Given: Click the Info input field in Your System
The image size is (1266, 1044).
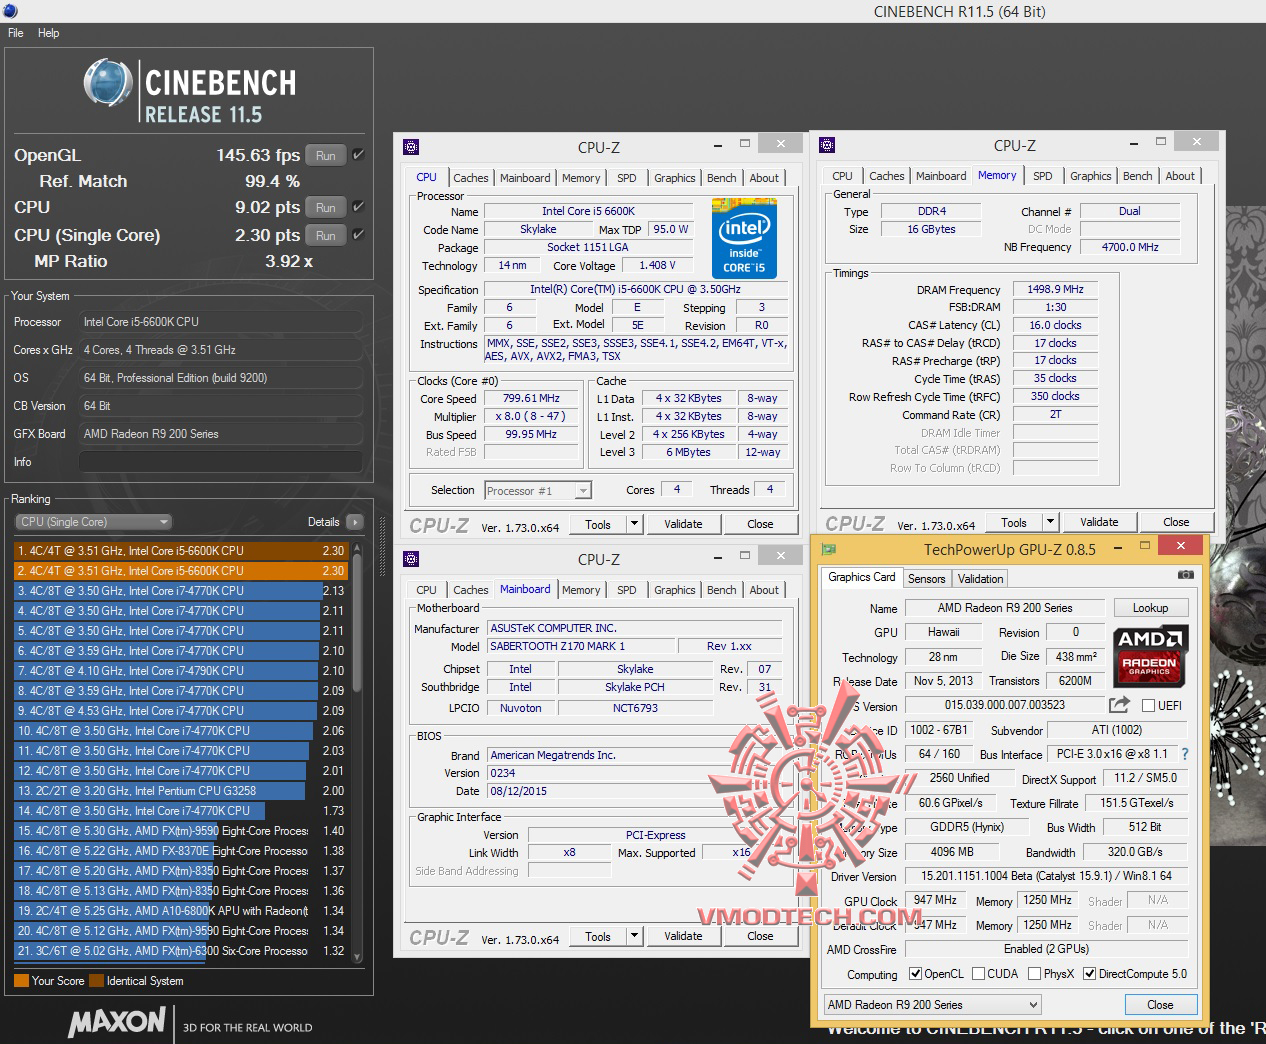Looking at the screenshot, I should (x=220, y=462).
